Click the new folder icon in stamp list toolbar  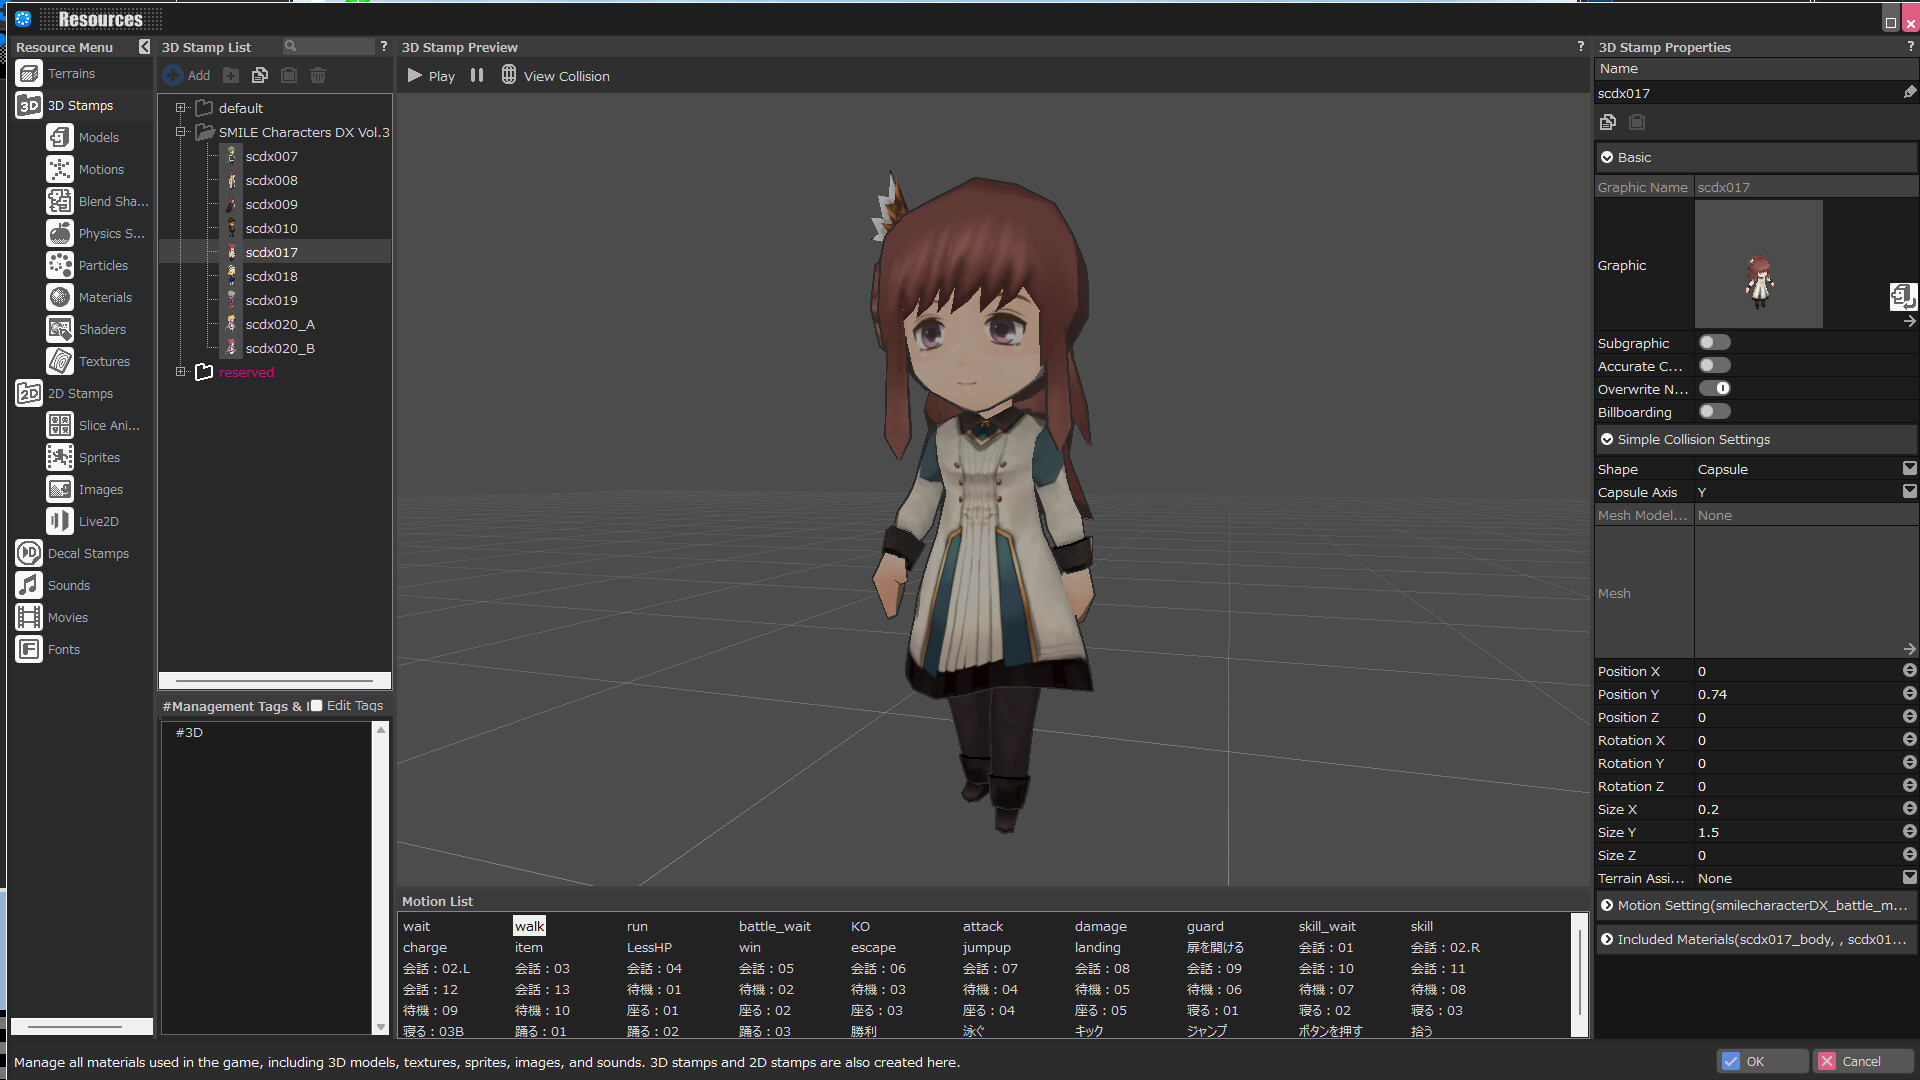[231, 75]
